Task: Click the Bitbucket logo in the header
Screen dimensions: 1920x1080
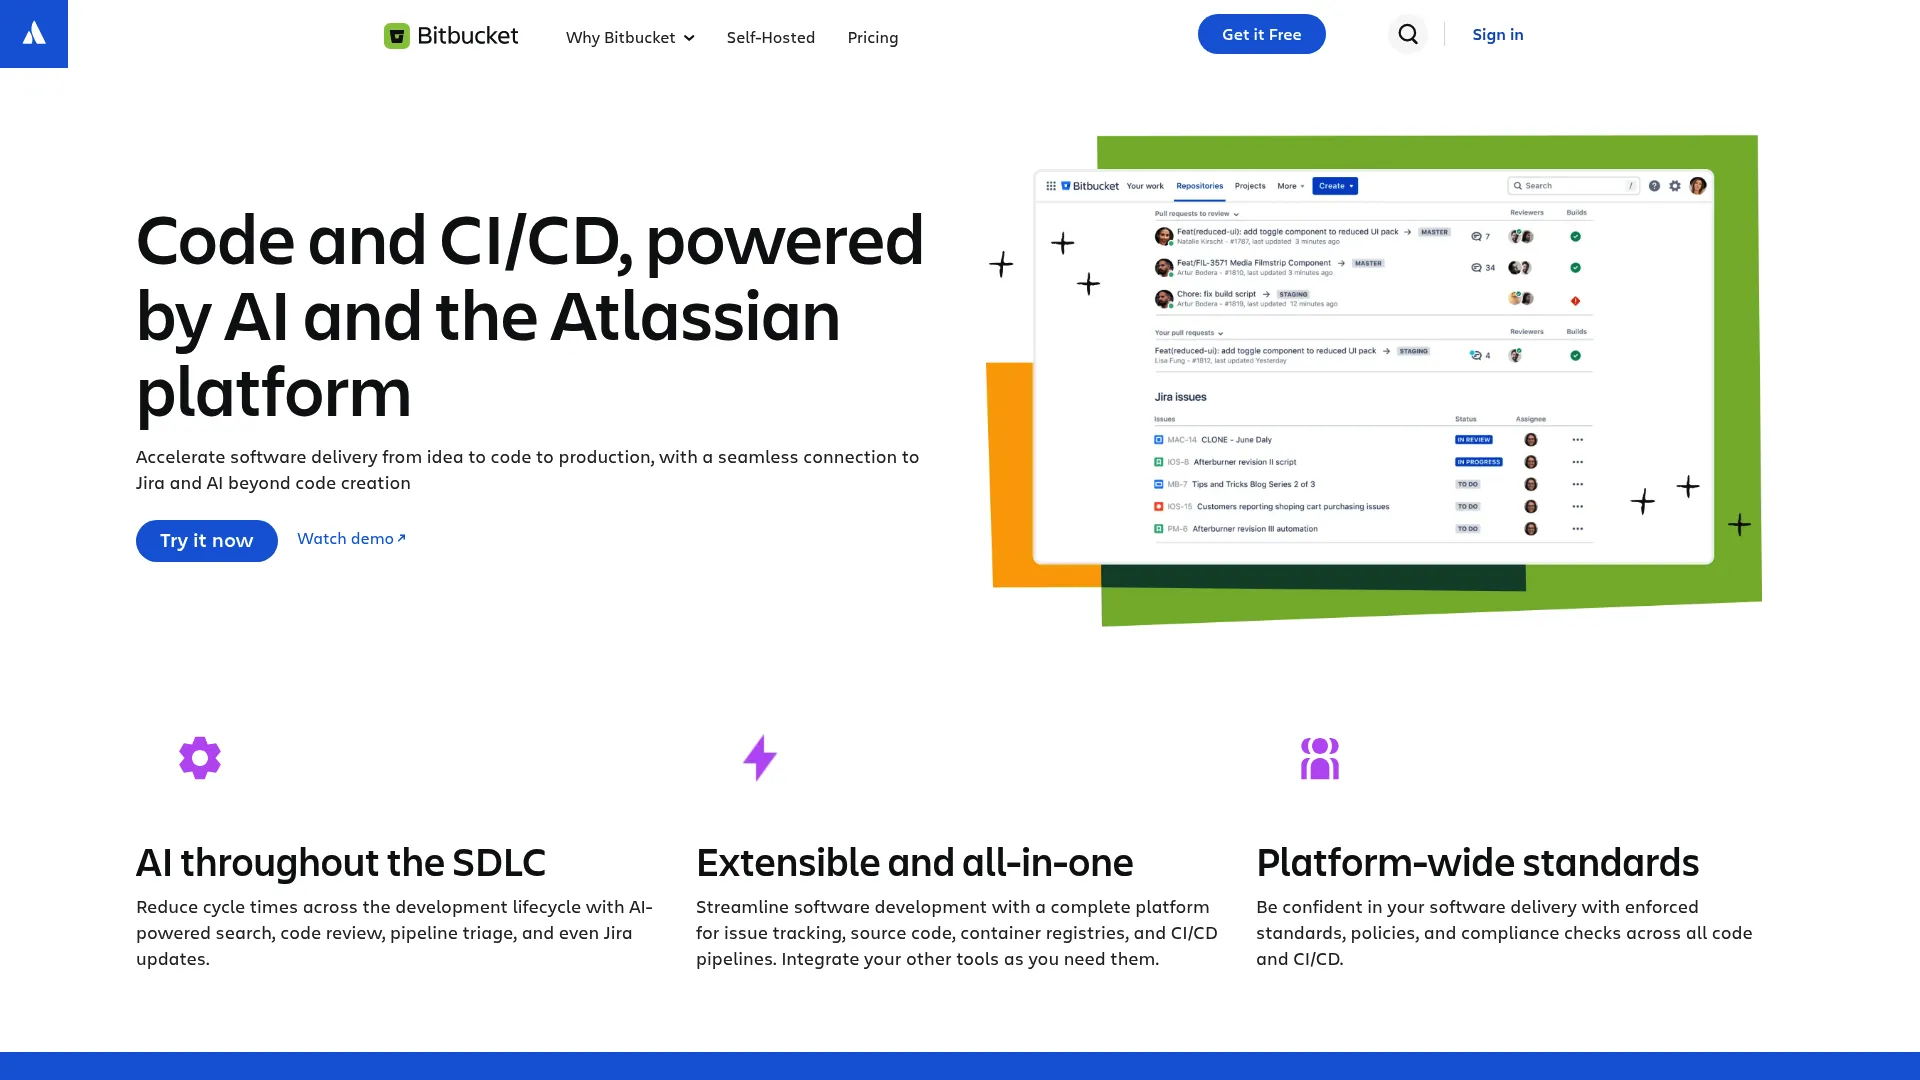Action: [x=451, y=36]
